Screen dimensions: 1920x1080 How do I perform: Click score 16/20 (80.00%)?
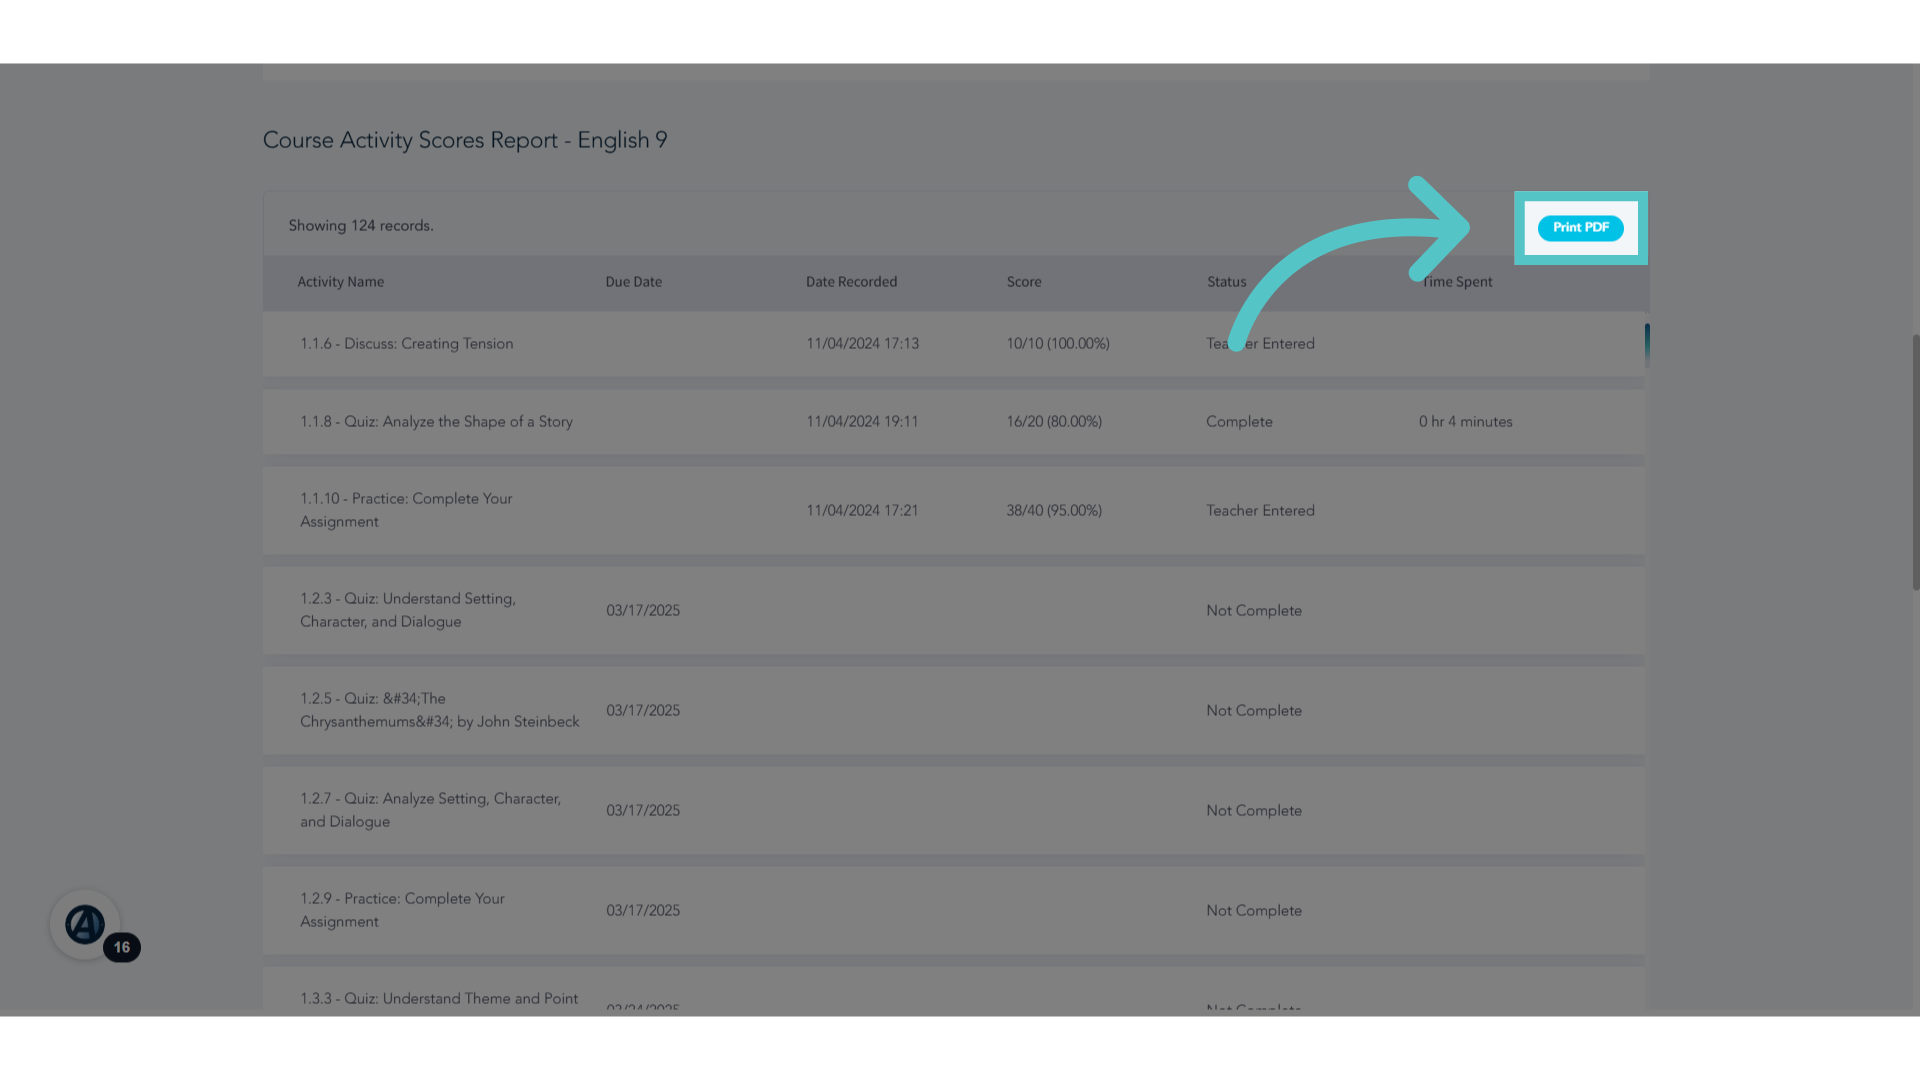pyautogui.click(x=1054, y=422)
